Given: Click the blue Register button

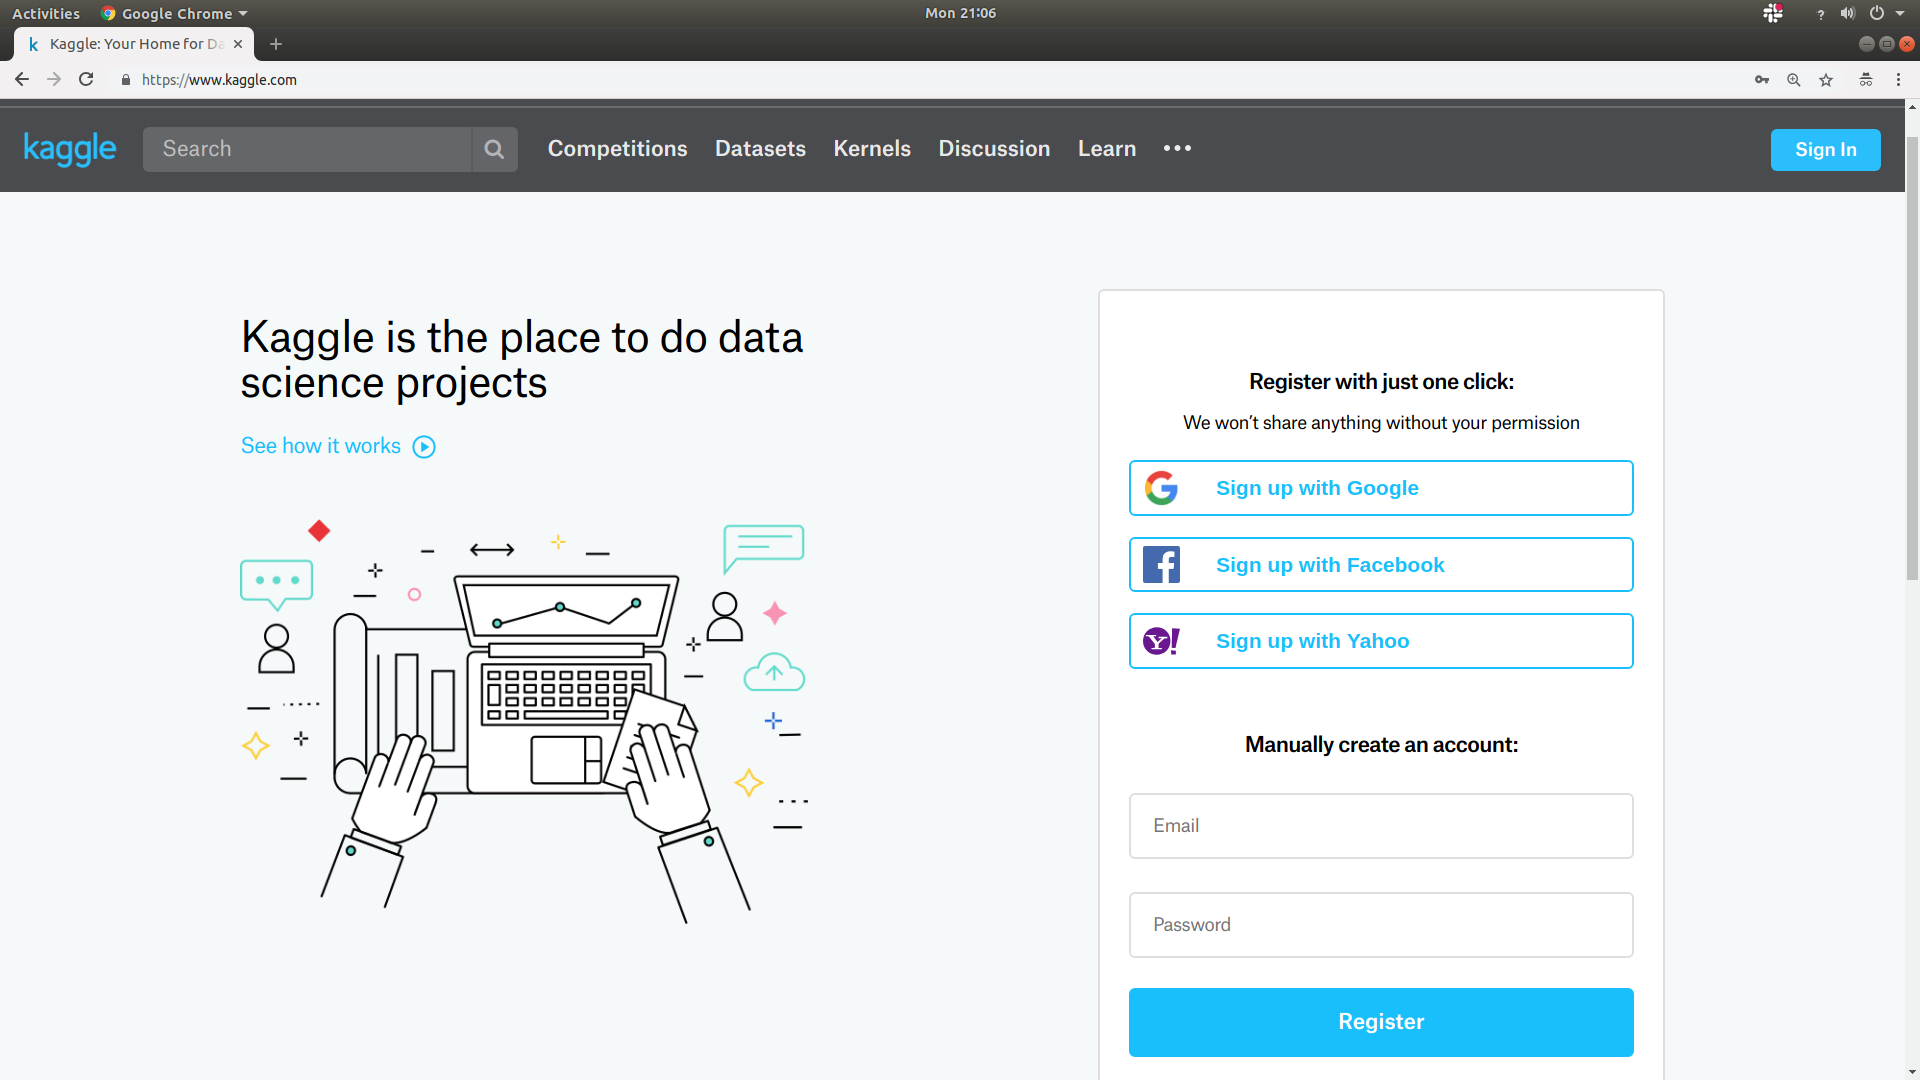Looking at the screenshot, I should coord(1381,1022).
